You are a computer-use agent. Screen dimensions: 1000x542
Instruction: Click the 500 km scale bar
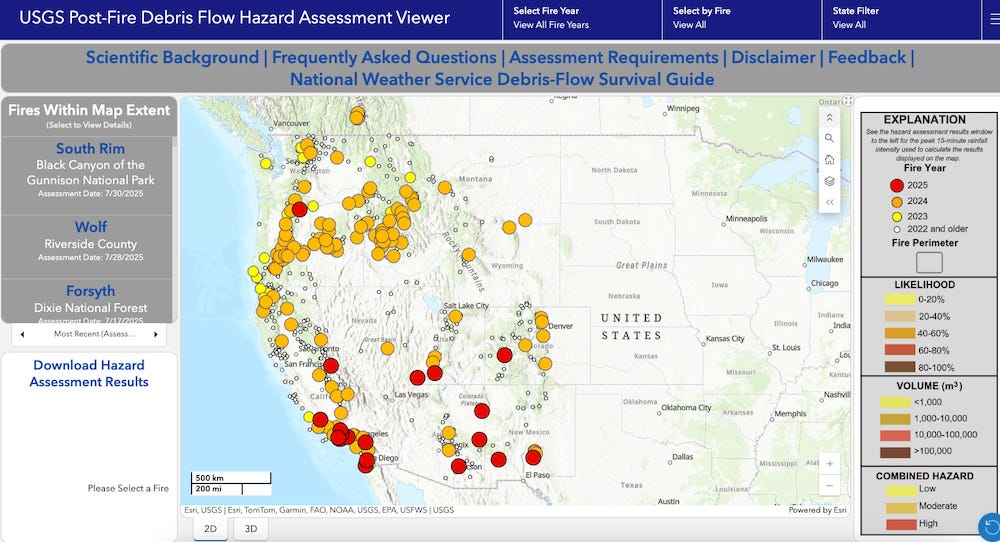tap(231, 478)
